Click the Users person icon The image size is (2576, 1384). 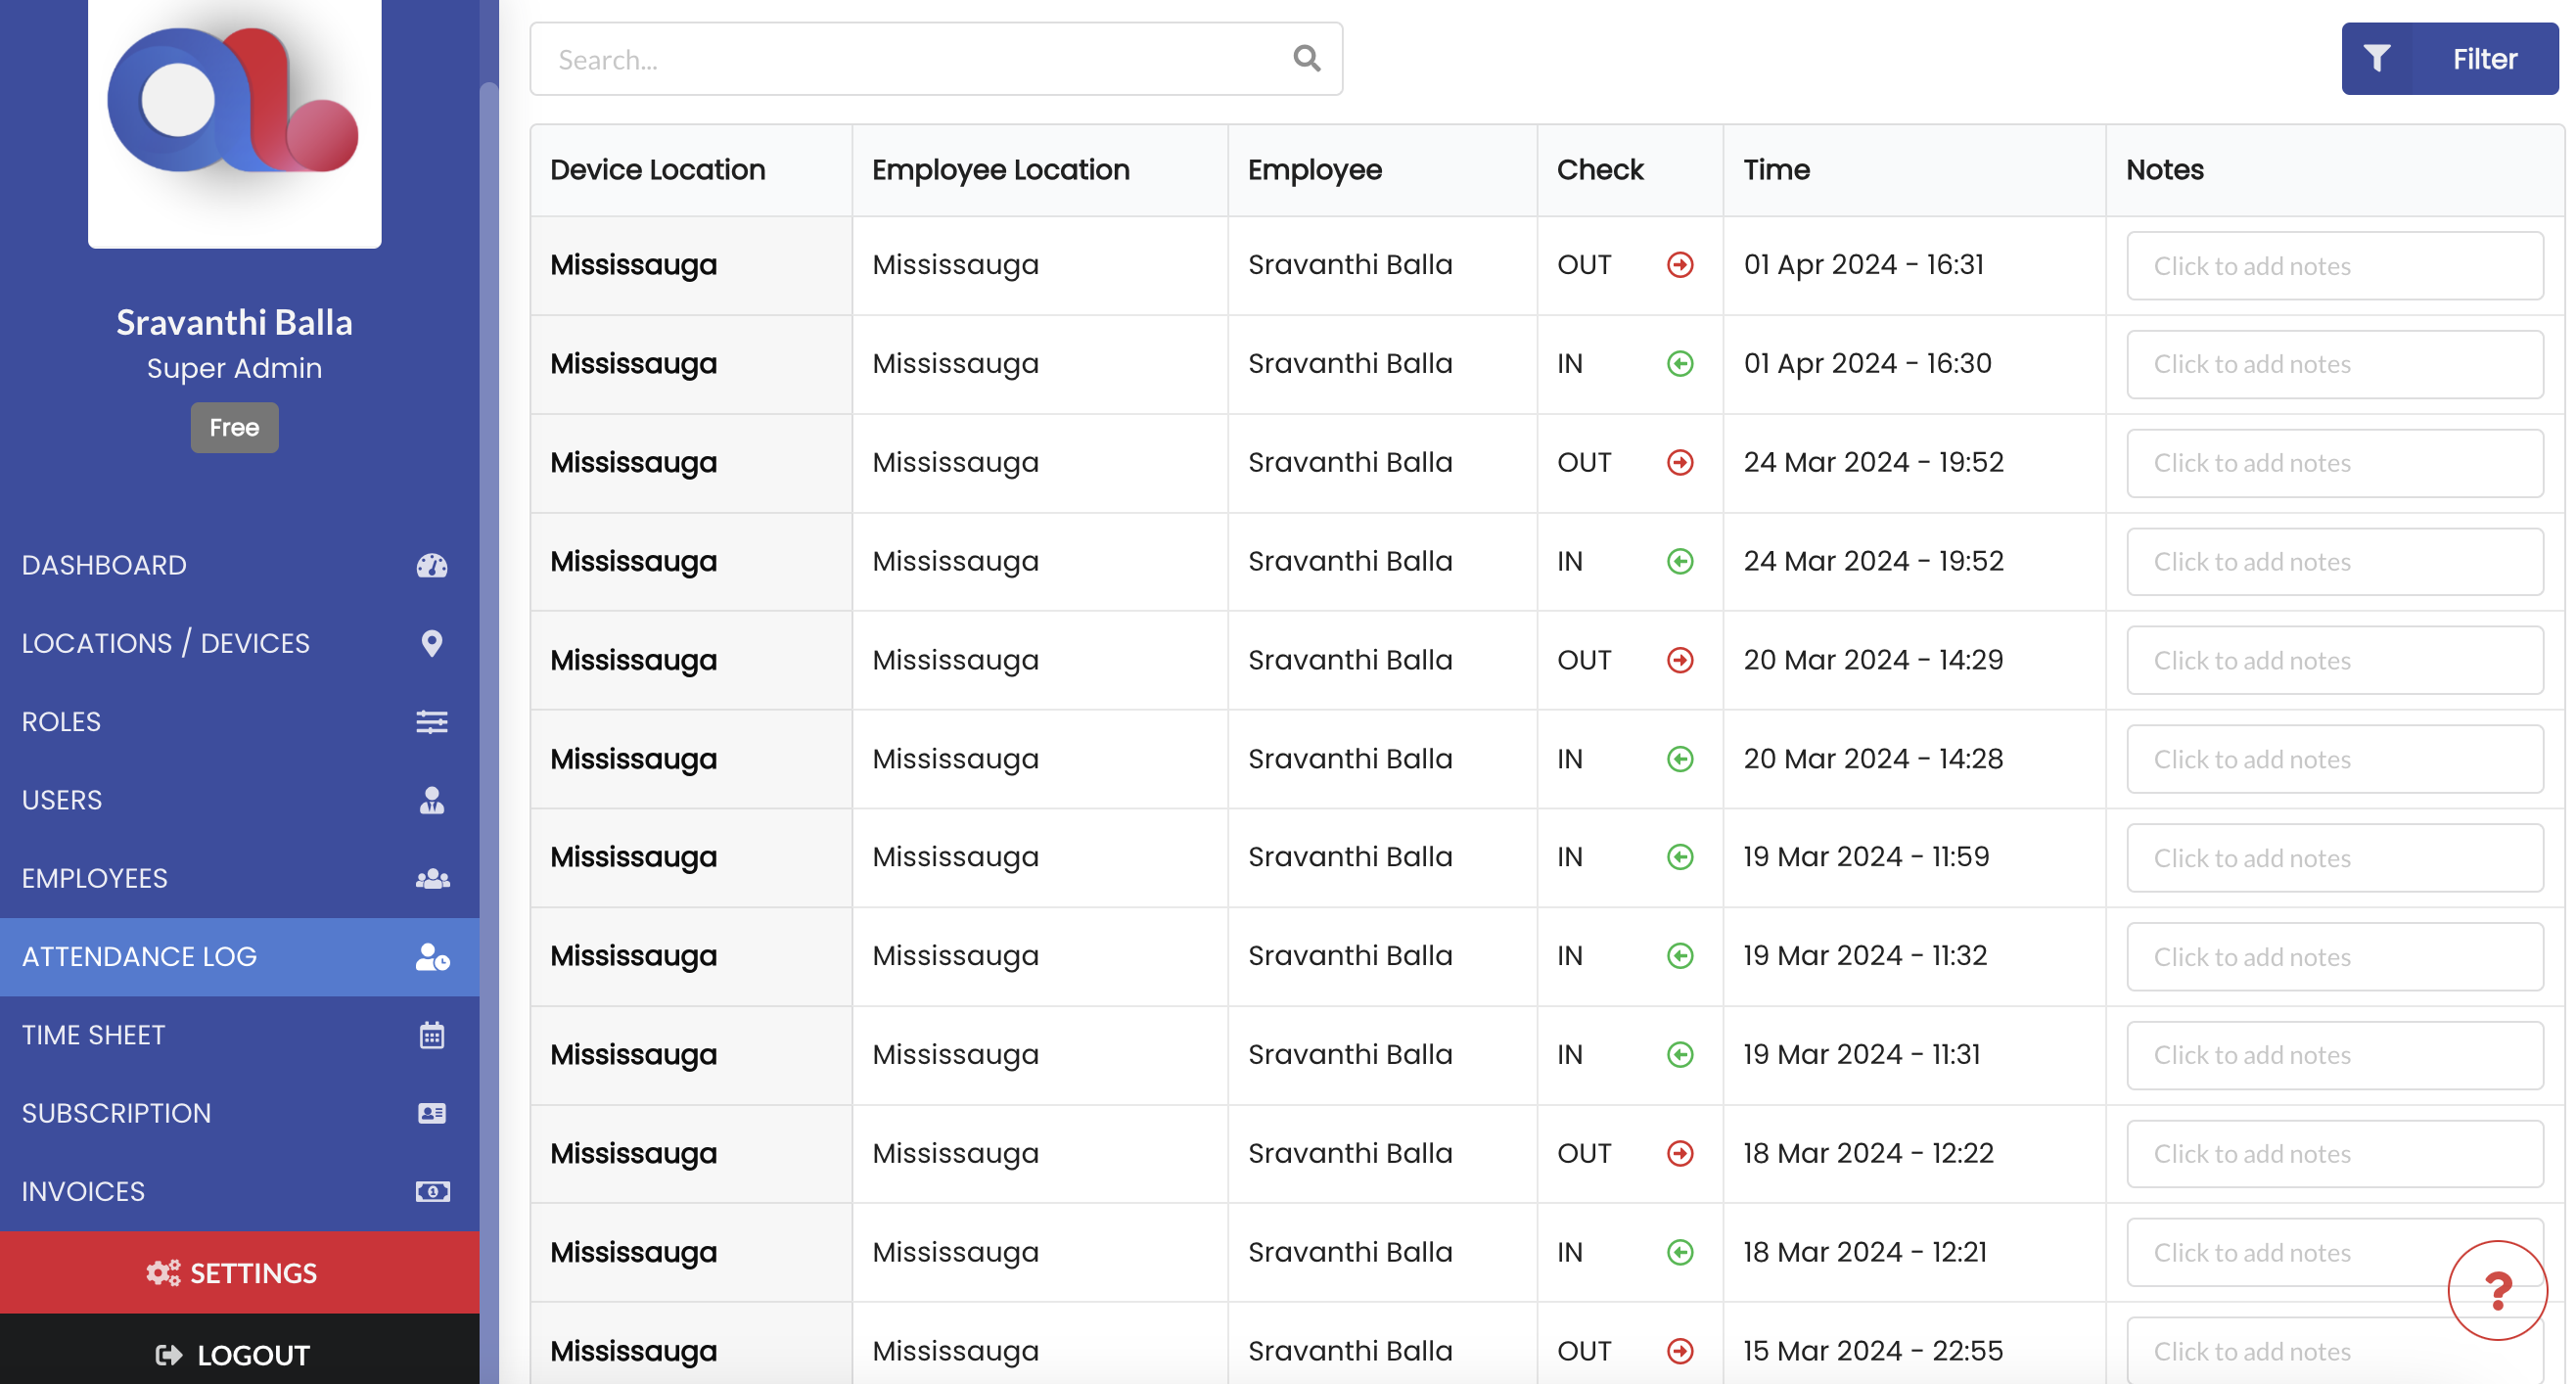point(432,800)
